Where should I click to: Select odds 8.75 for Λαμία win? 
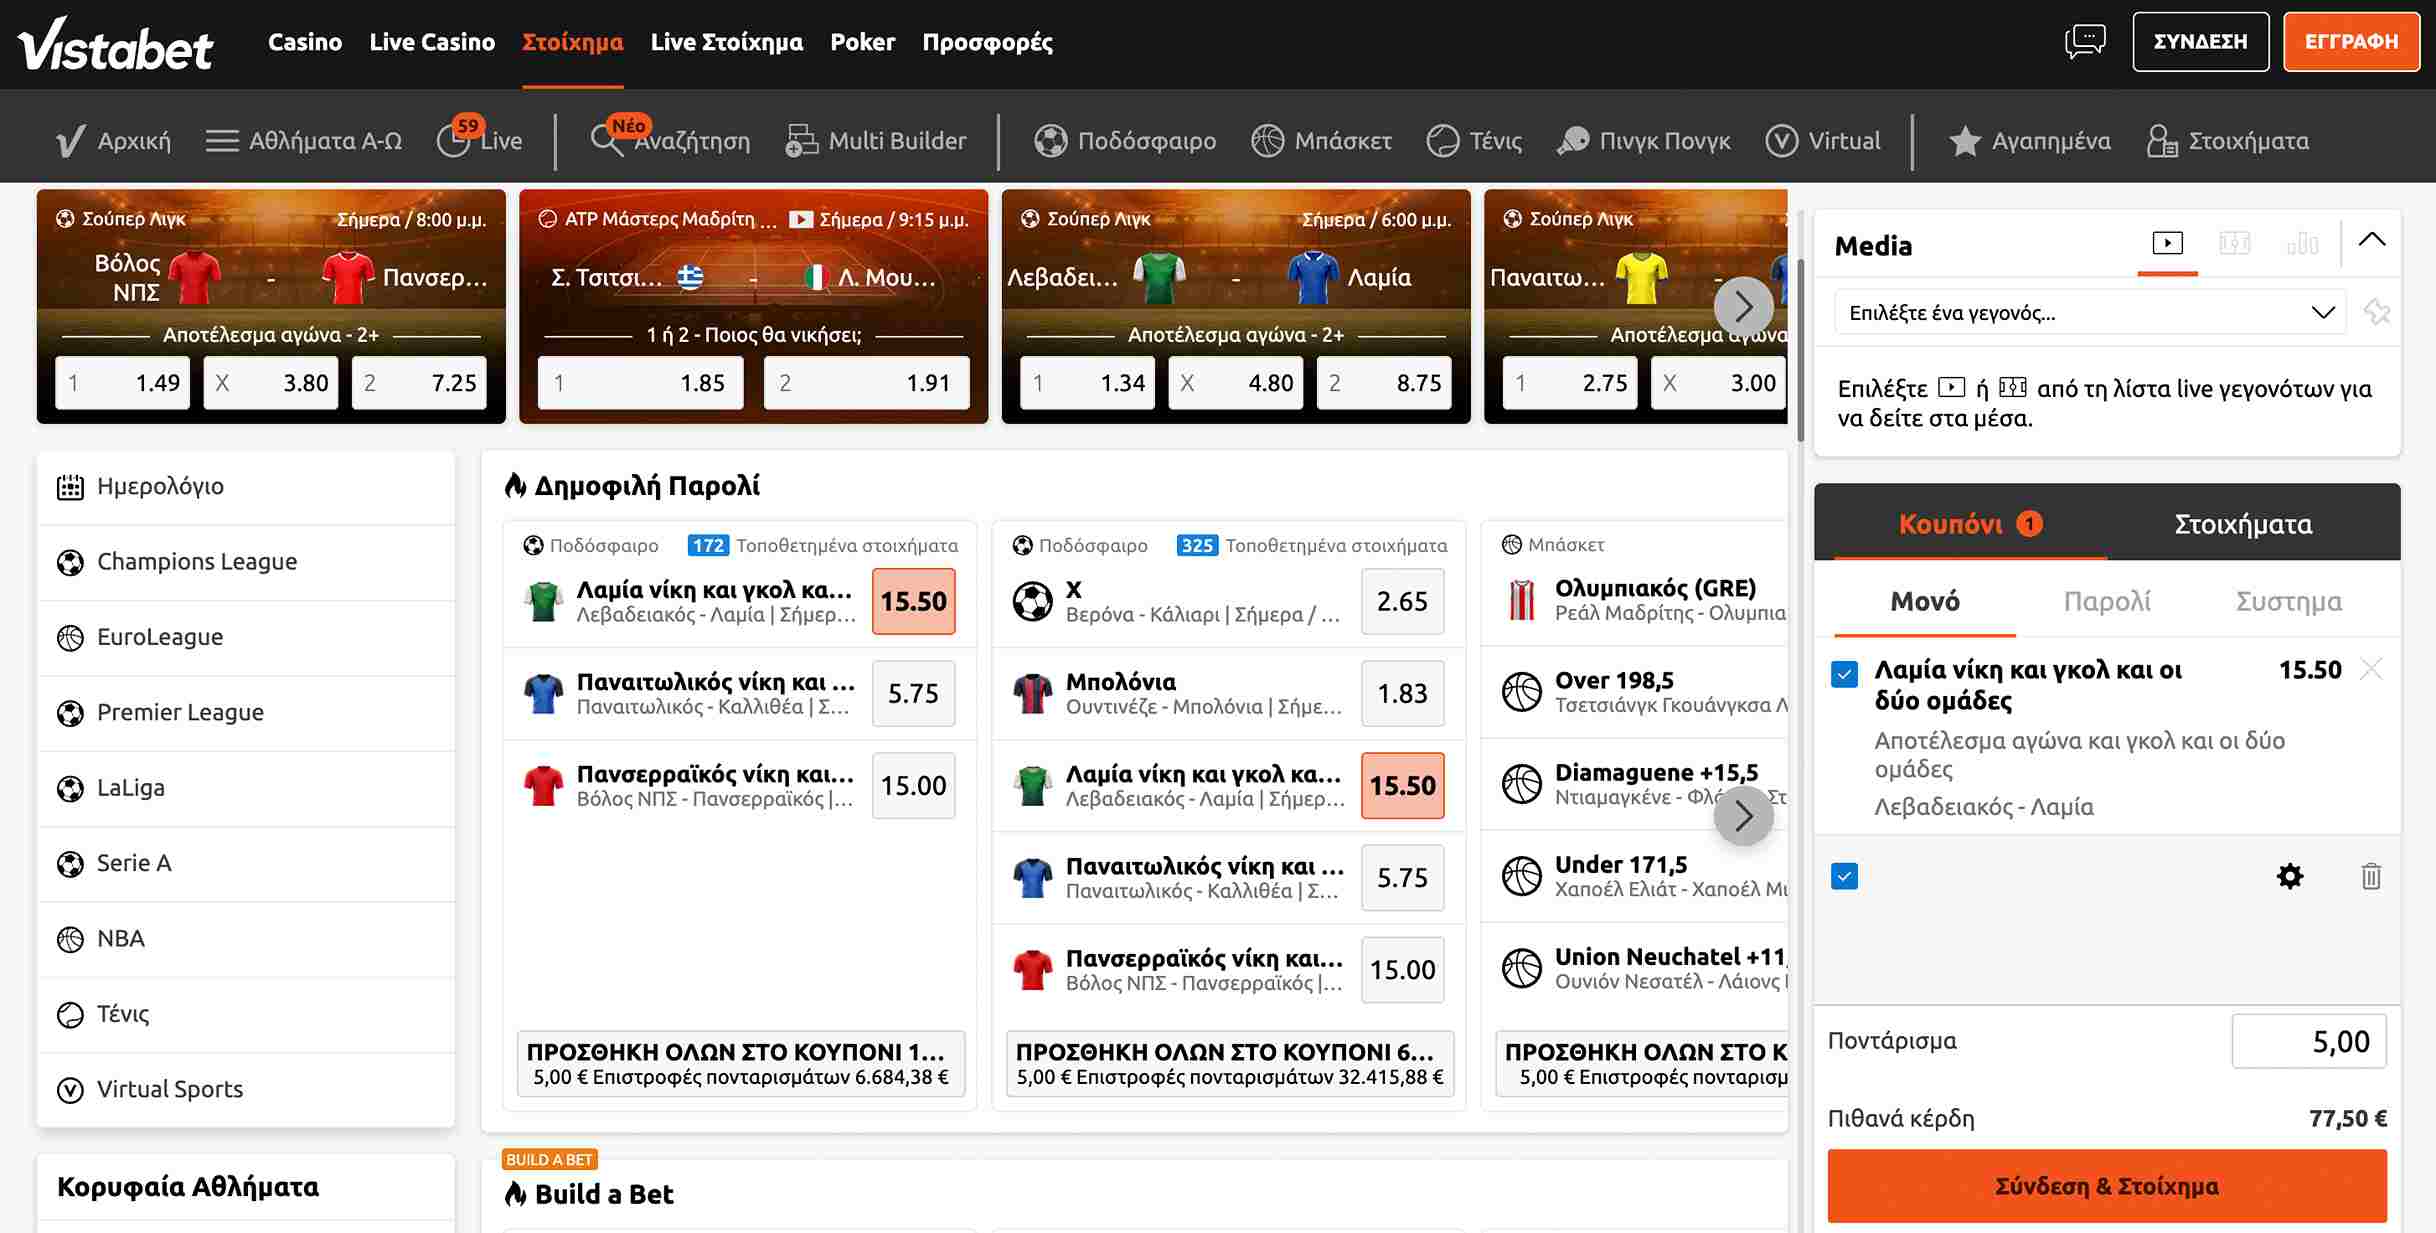1384,383
